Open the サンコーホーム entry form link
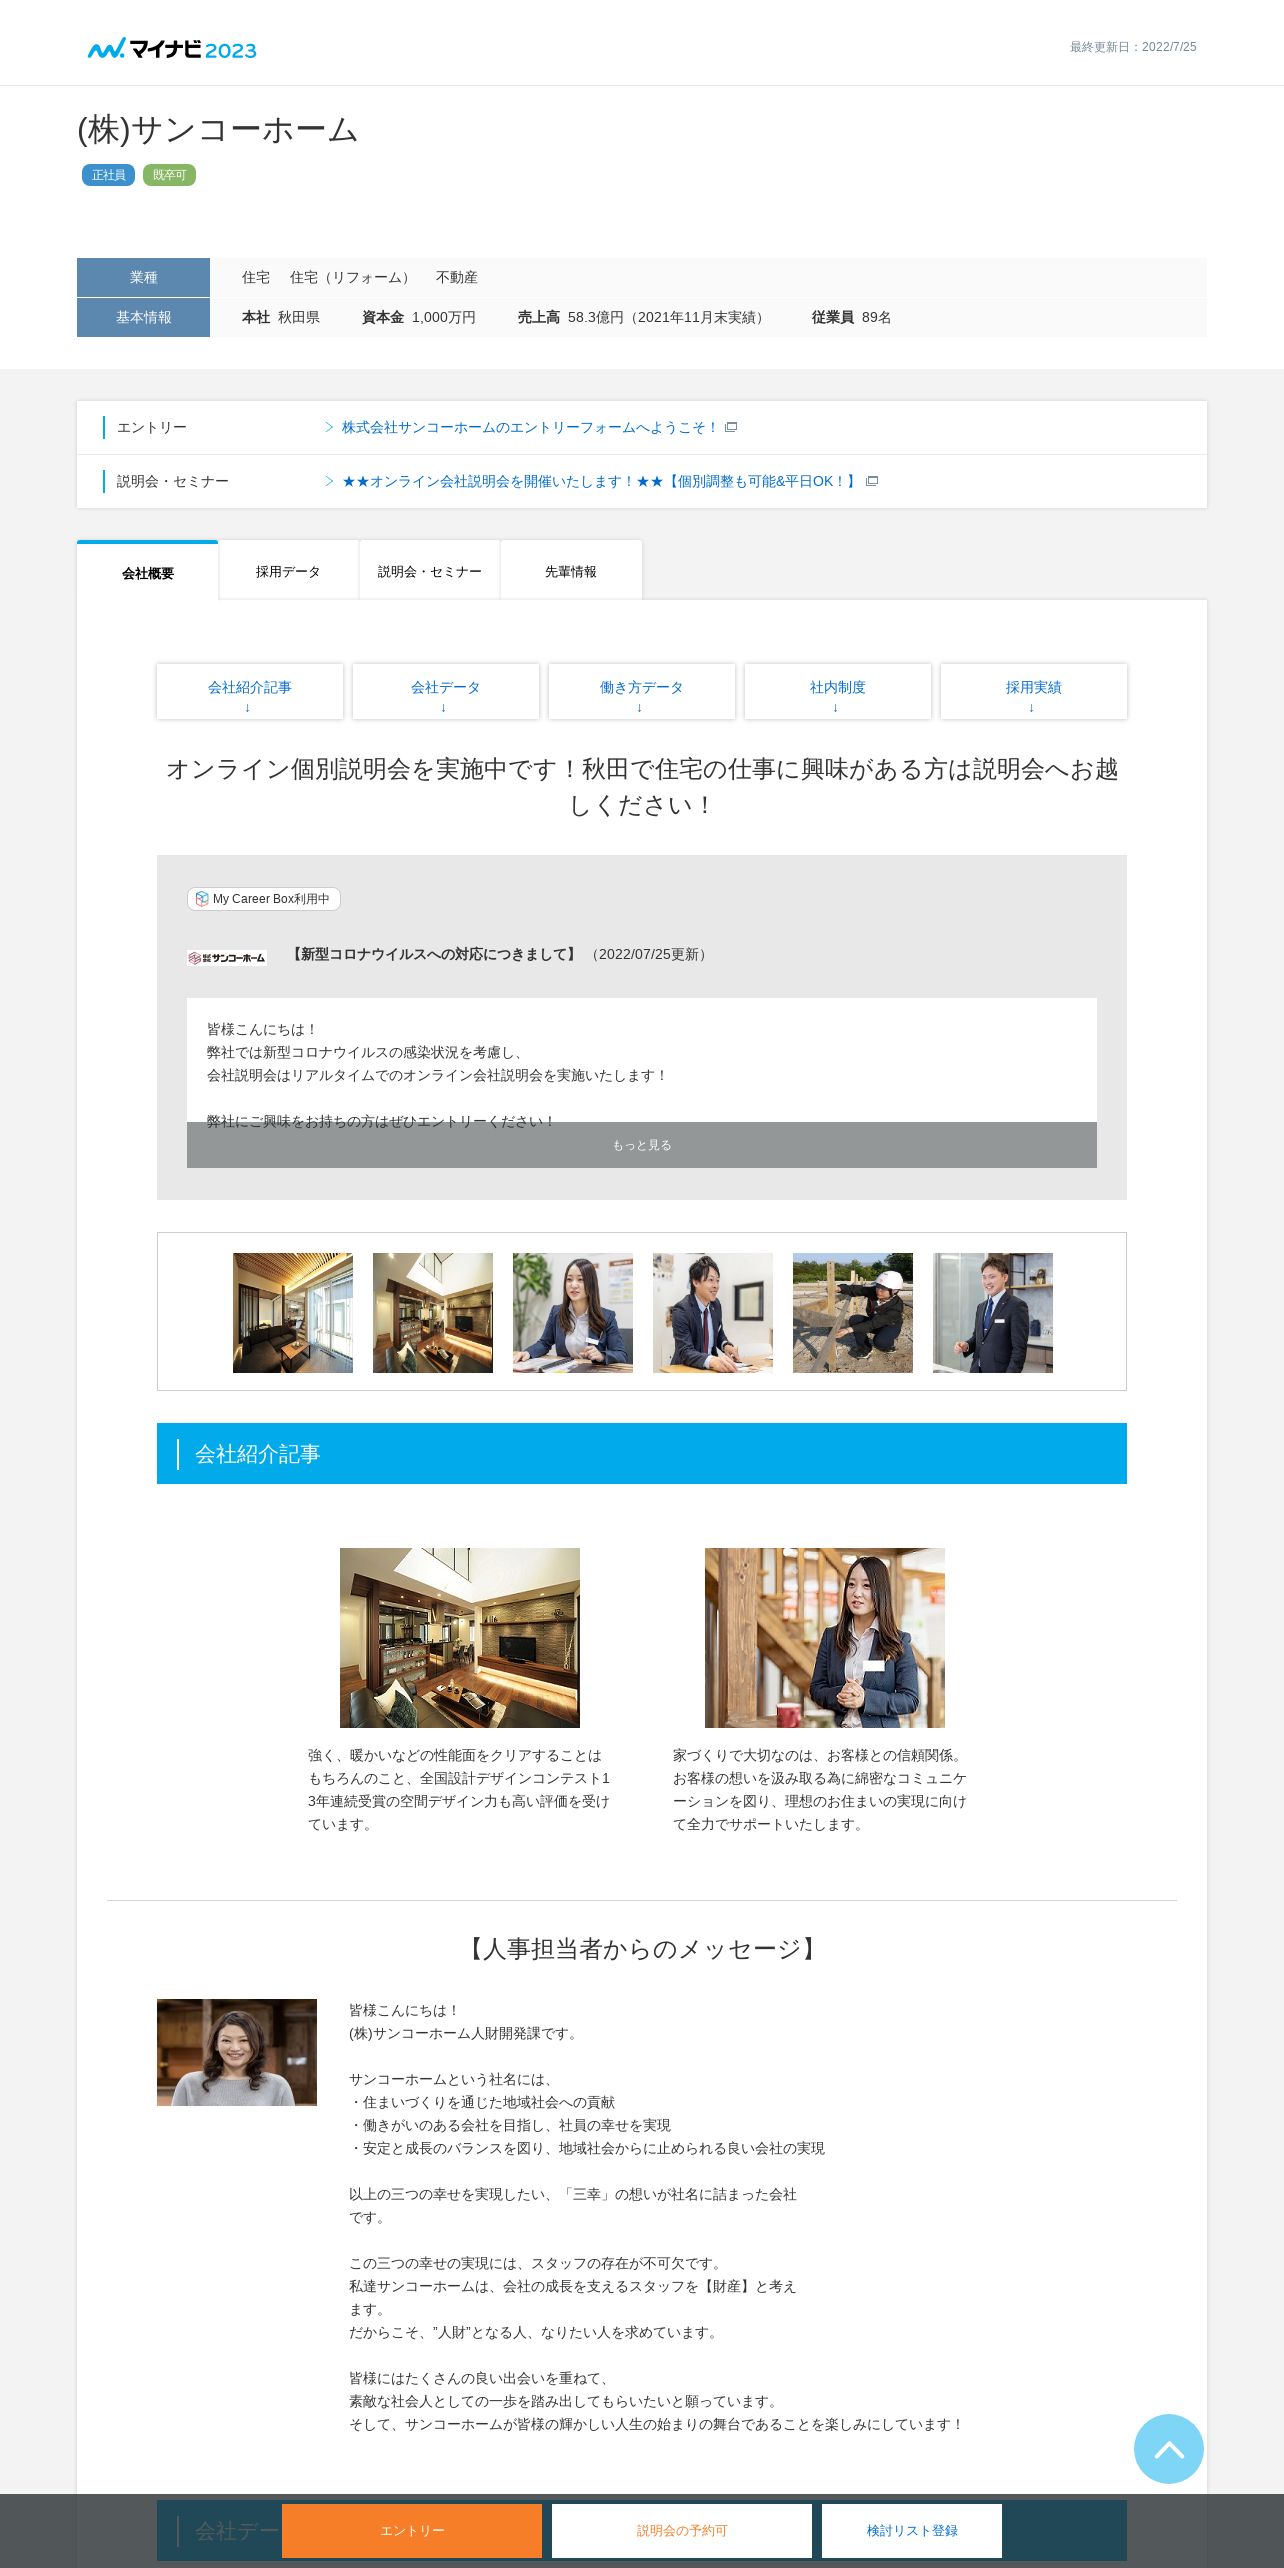This screenshot has height=2568, width=1284. pyautogui.click(x=530, y=427)
